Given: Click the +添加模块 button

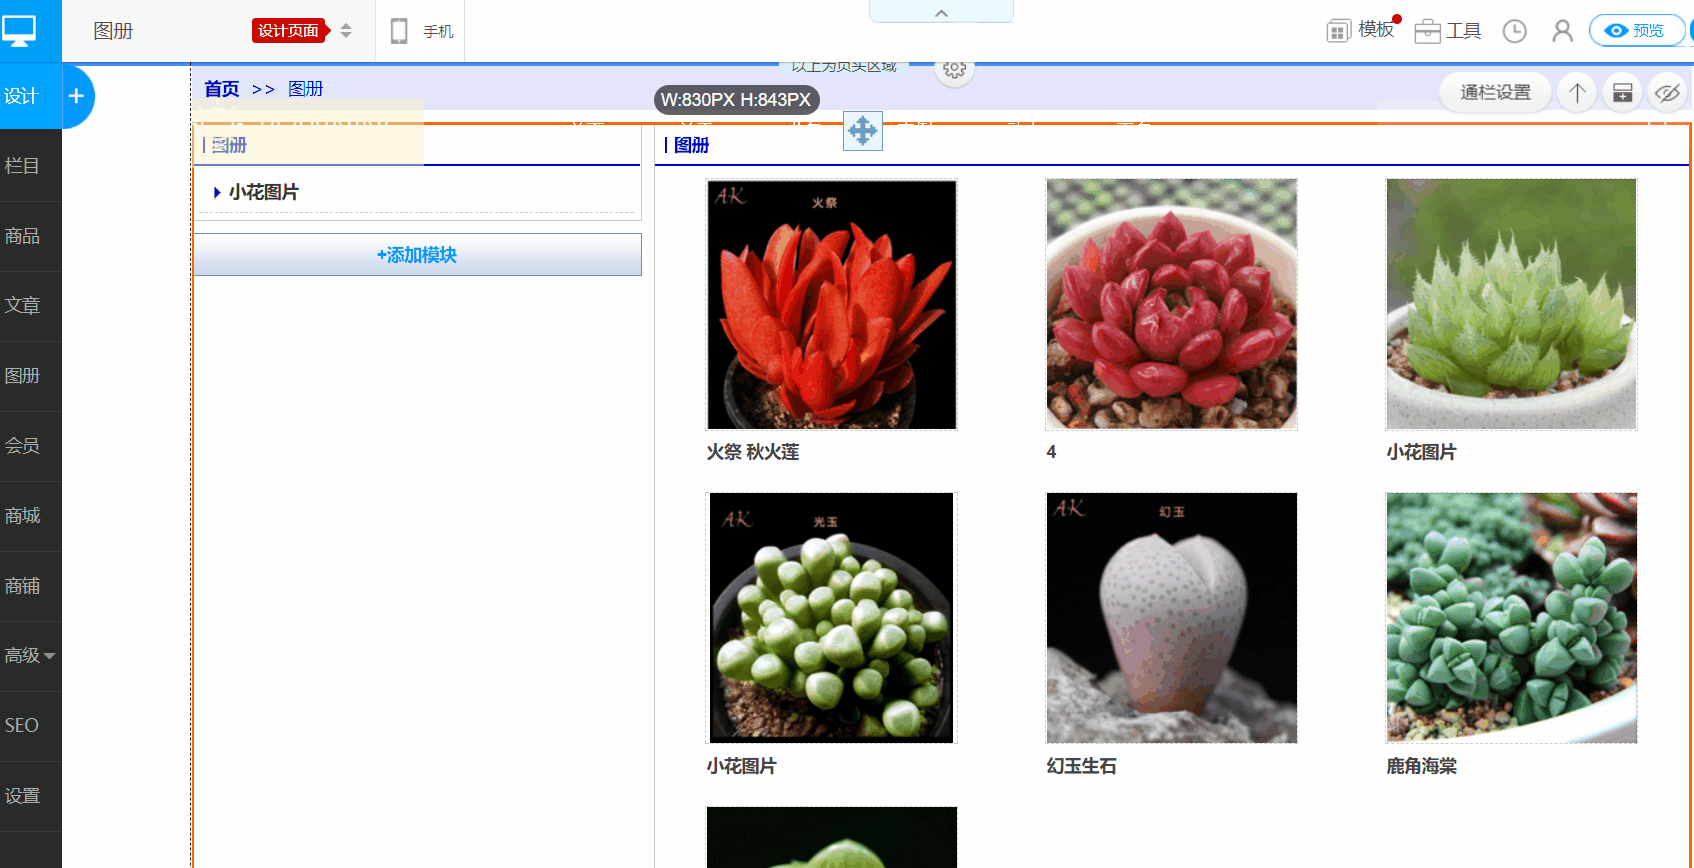Looking at the screenshot, I should (417, 255).
